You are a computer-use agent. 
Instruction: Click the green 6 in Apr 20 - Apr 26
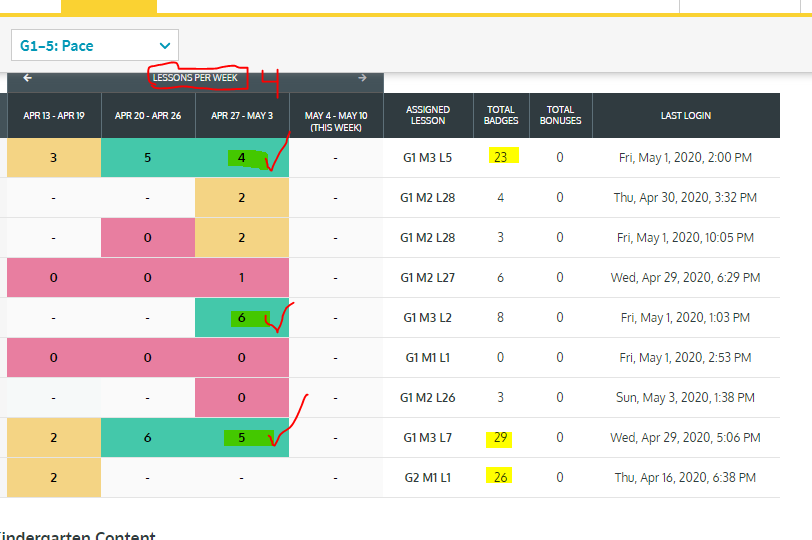[x=148, y=438]
